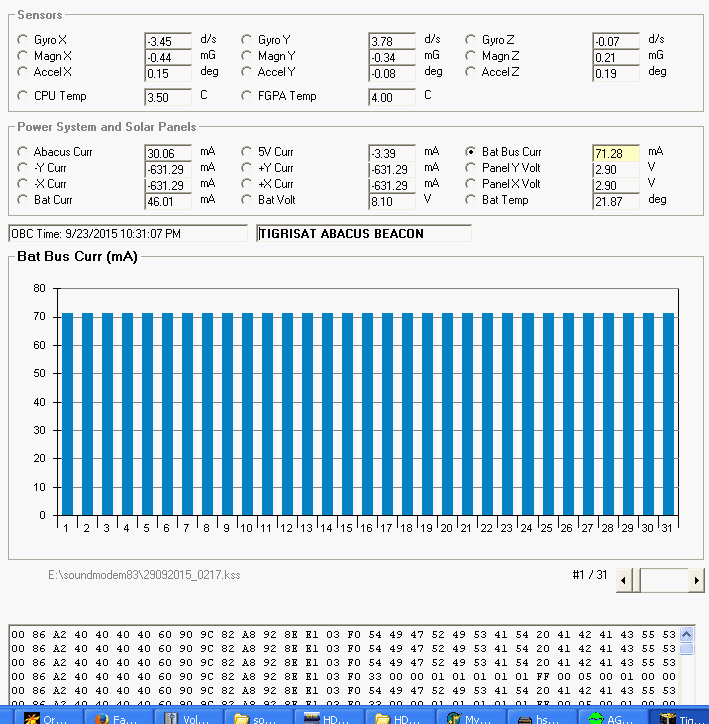Select the -Y Curr radio button
The image size is (709, 724).
[22, 168]
